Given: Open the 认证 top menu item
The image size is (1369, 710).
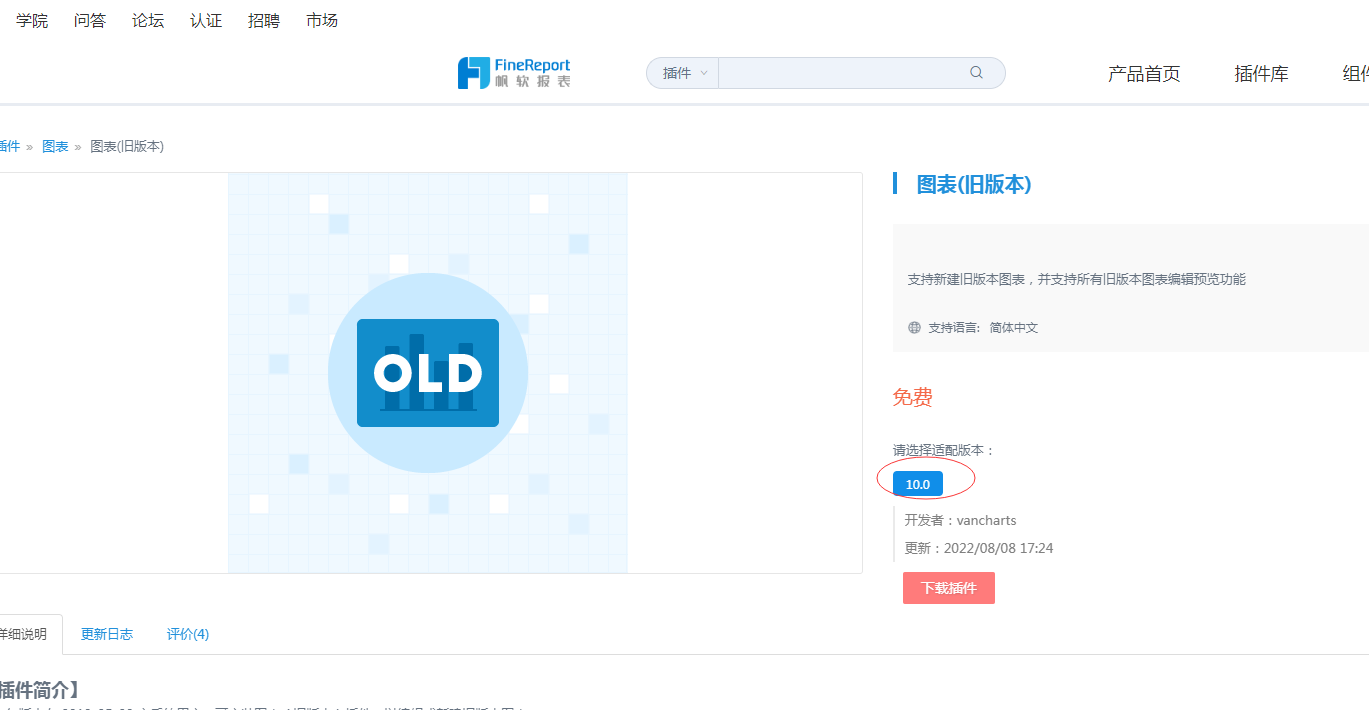Looking at the screenshot, I should [x=206, y=20].
